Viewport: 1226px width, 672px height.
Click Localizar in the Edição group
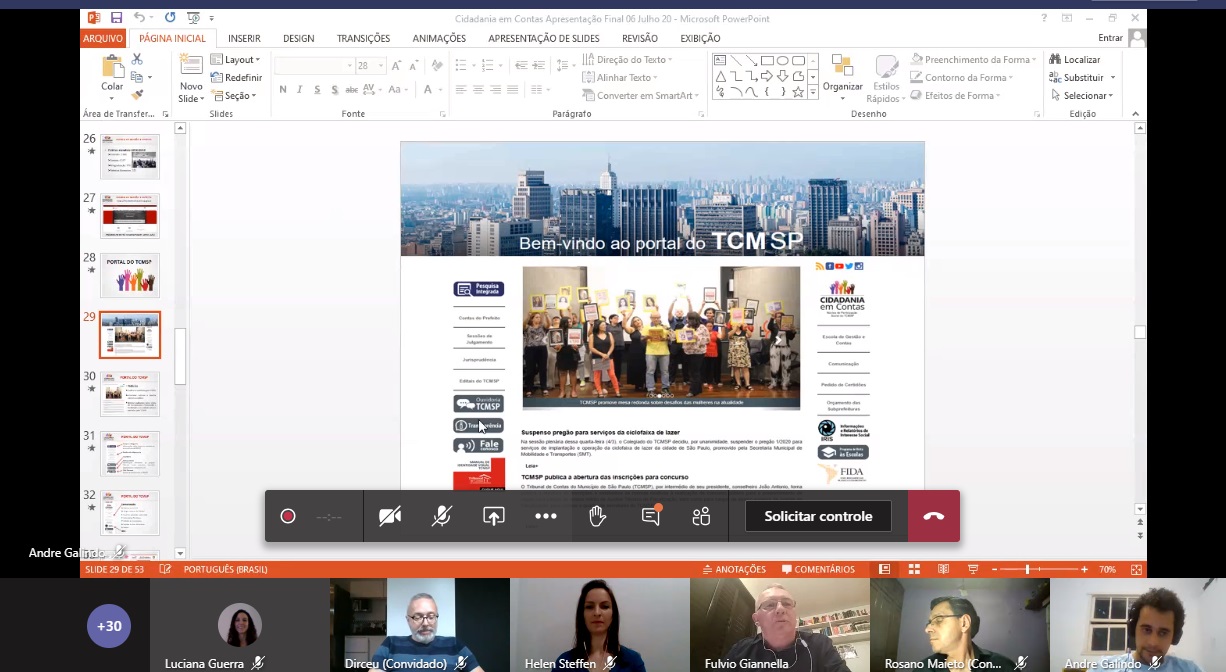click(x=1075, y=60)
